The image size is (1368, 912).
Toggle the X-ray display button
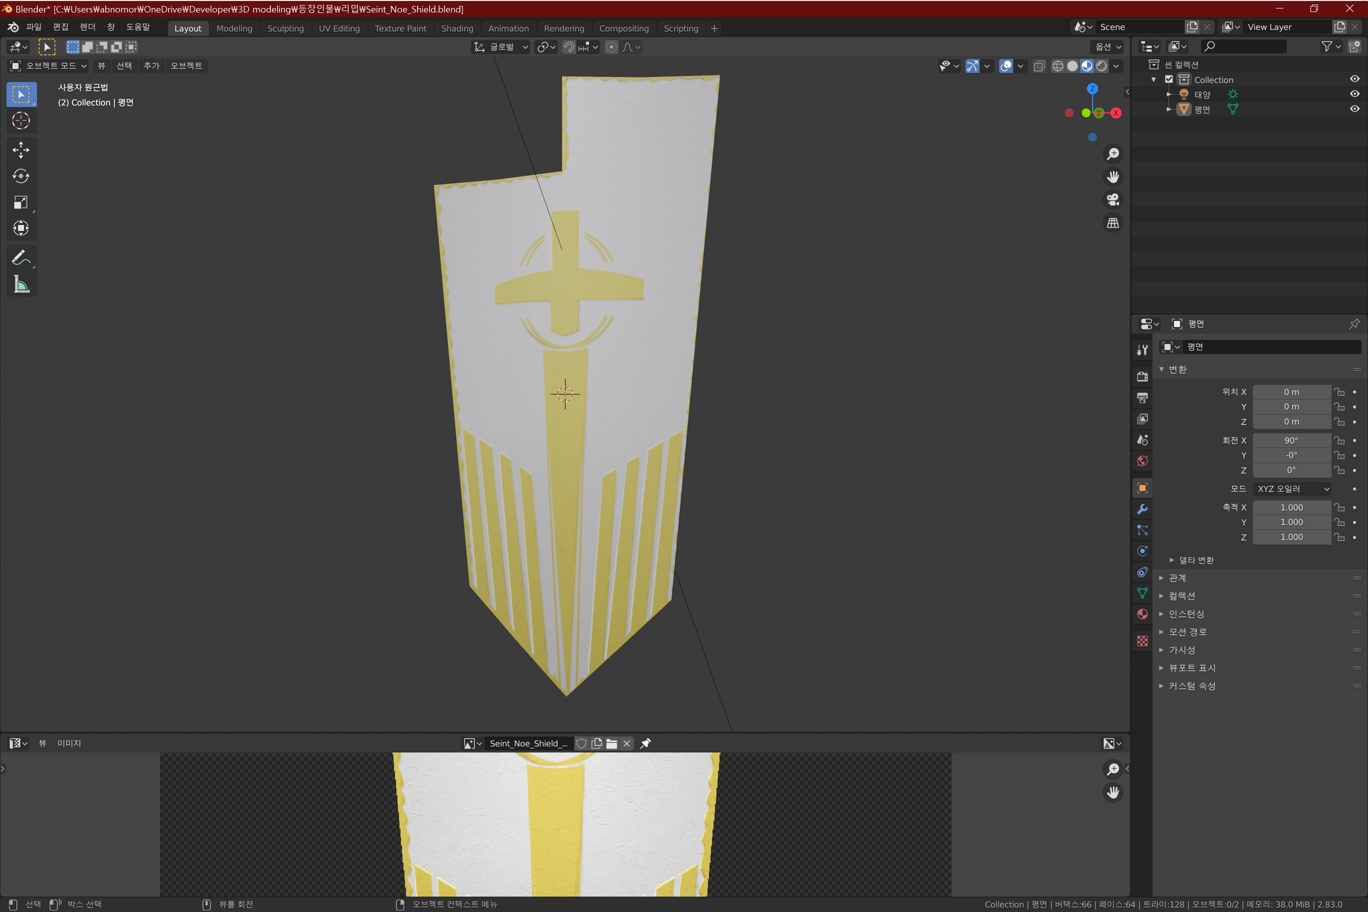tap(1039, 66)
